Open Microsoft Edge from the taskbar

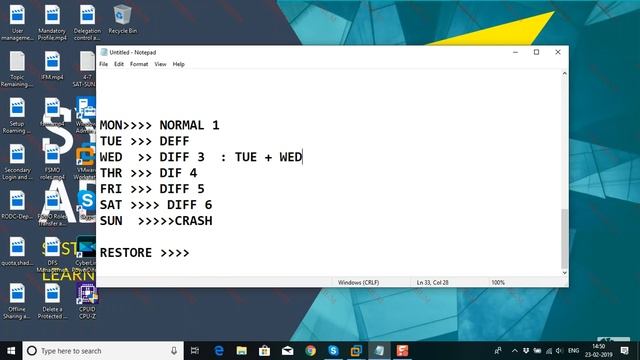click(x=219, y=351)
